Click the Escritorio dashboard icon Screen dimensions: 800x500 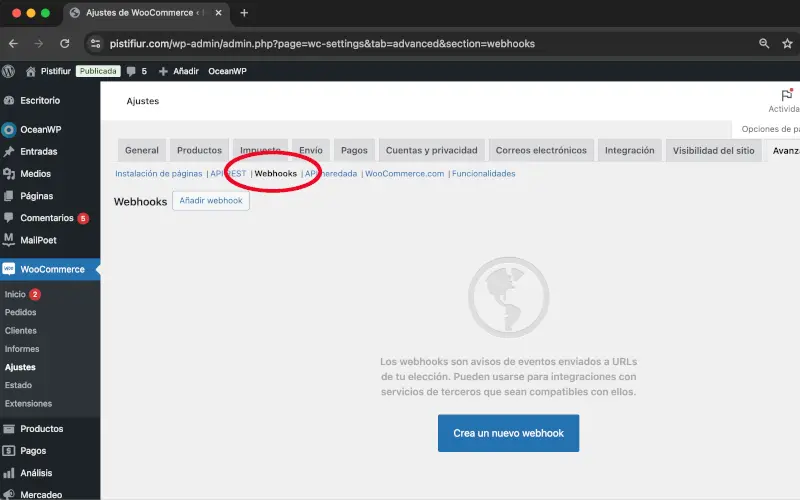click(9, 101)
